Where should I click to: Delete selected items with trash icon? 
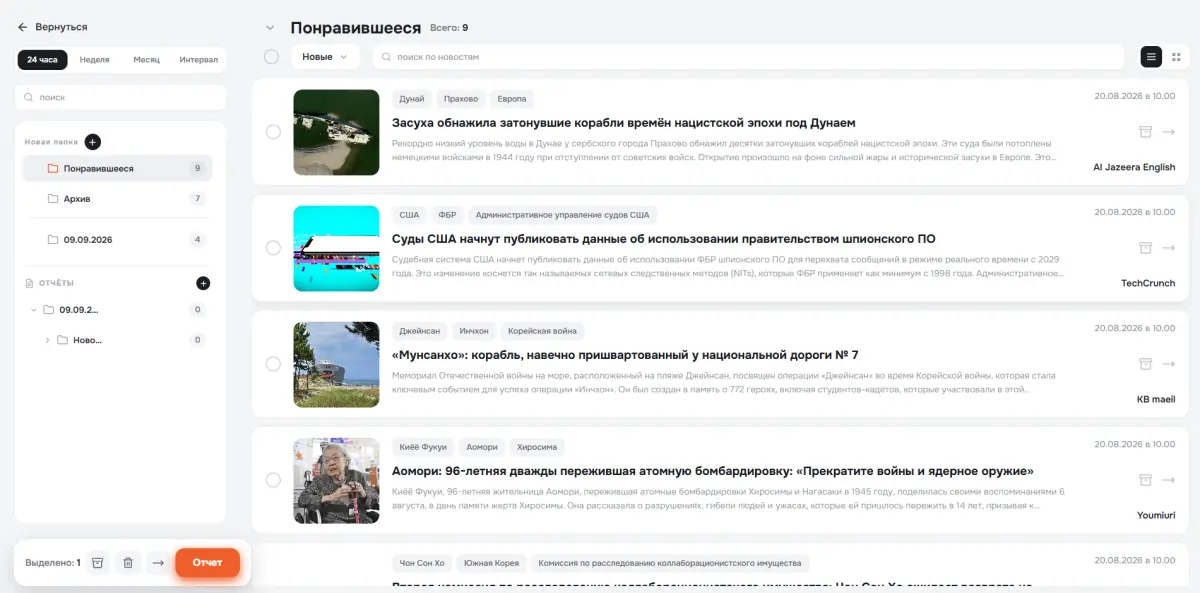tap(127, 563)
